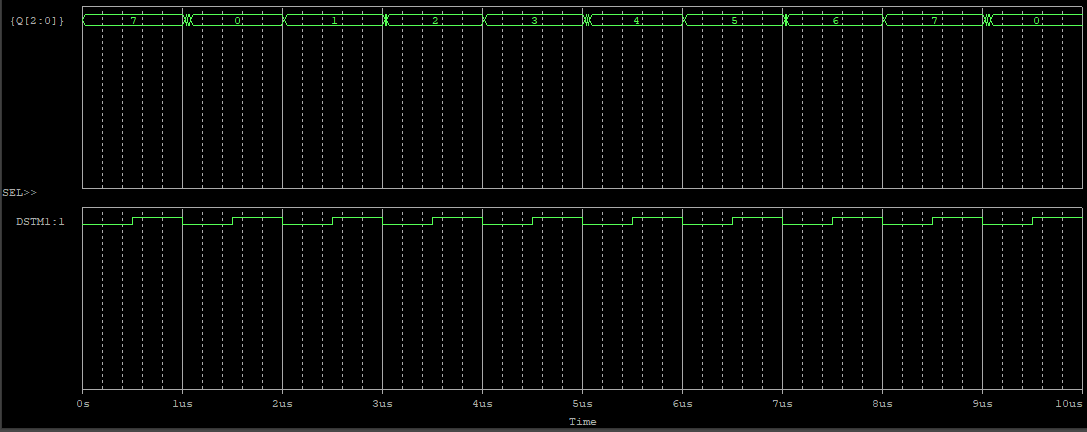The width and height of the screenshot is (1087, 432).
Task: Click the 4us time axis label
Action: point(482,404)
